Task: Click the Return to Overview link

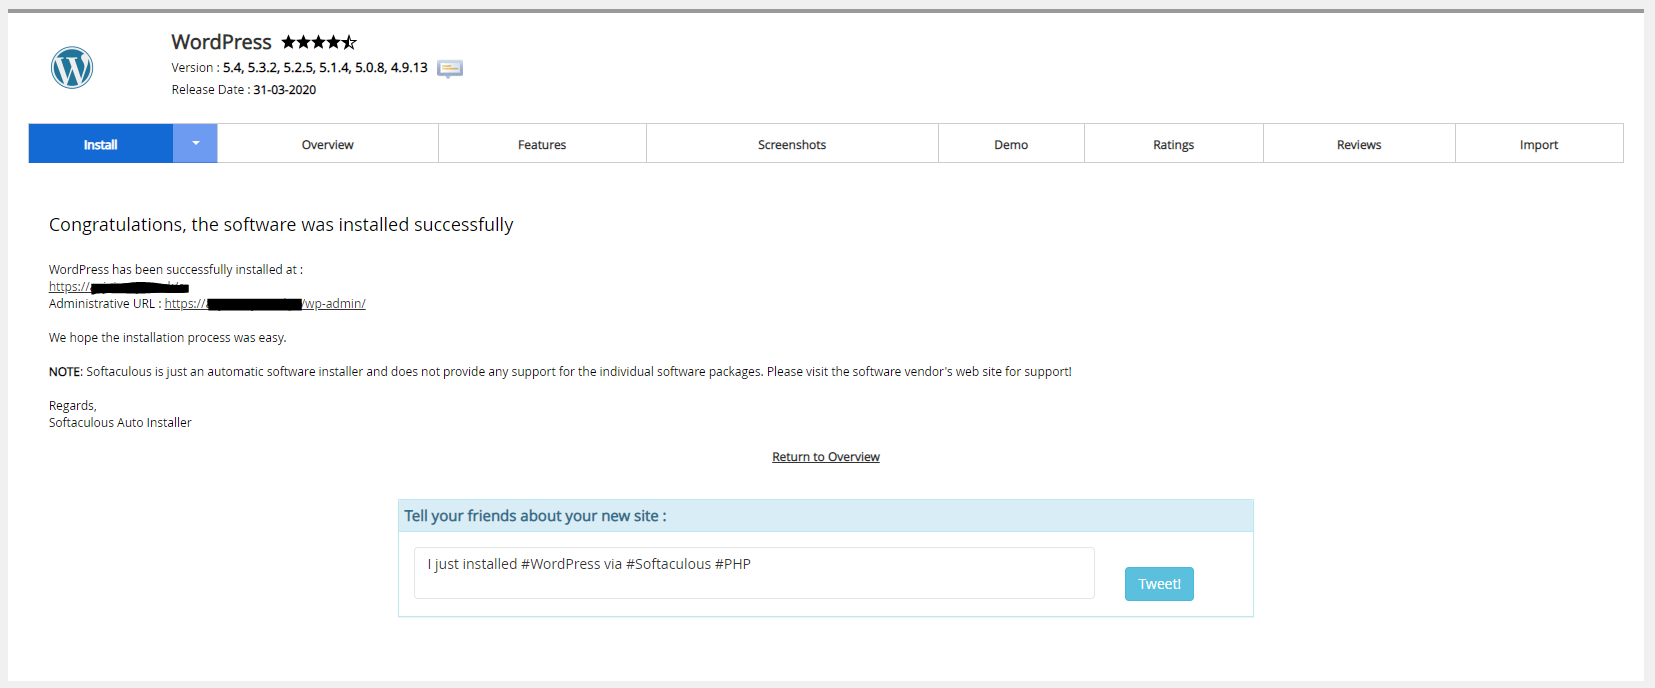Action: [825, 457]
